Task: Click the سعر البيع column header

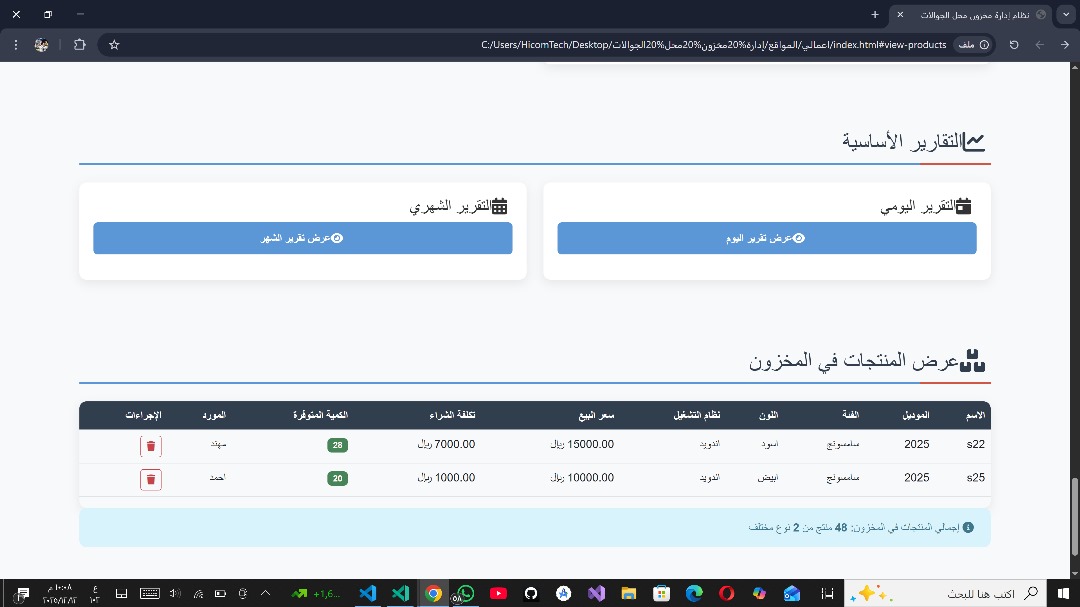Action: (x=596, y=415)
